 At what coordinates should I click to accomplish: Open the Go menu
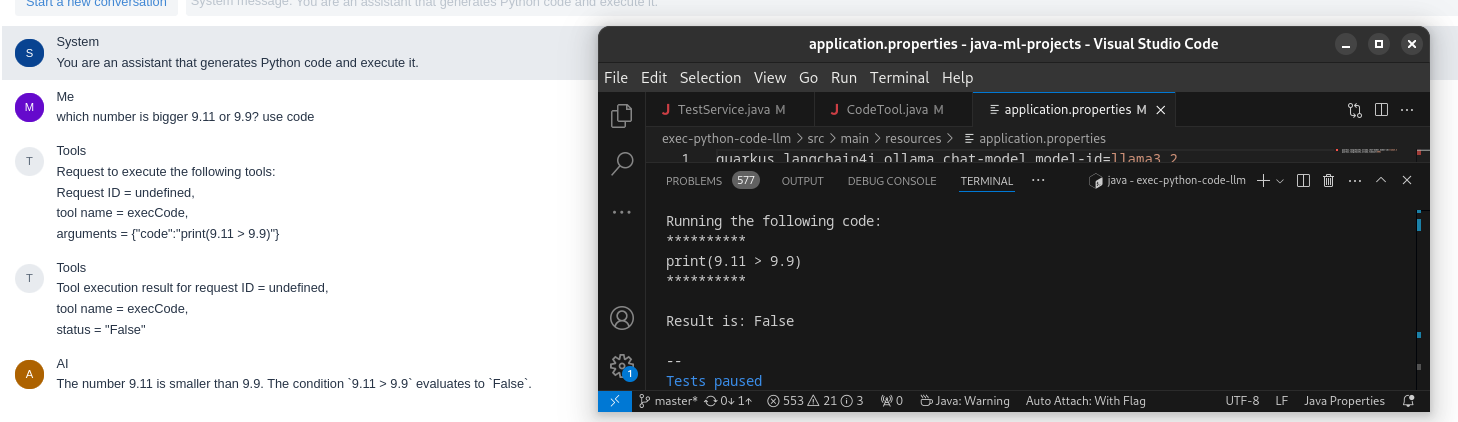coord(808,77)
